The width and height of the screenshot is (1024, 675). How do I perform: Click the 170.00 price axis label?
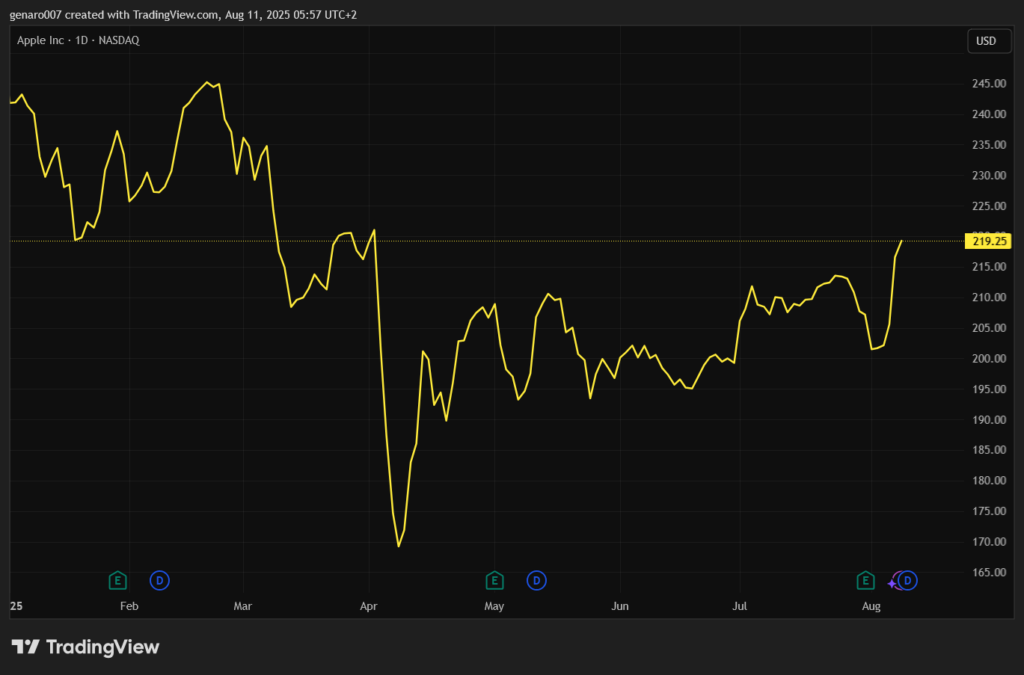click(x=987, y=542)
